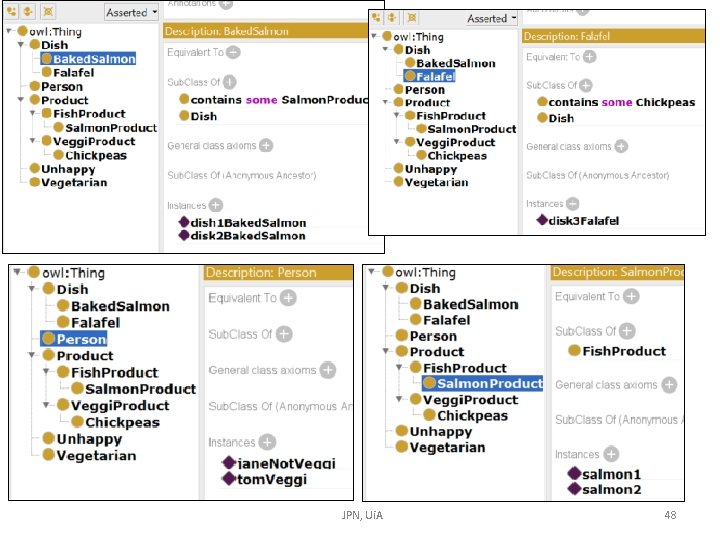Add Equivalent To axiom in Person description
Viewport: 720px width, 540px height.
click(288, 298)
